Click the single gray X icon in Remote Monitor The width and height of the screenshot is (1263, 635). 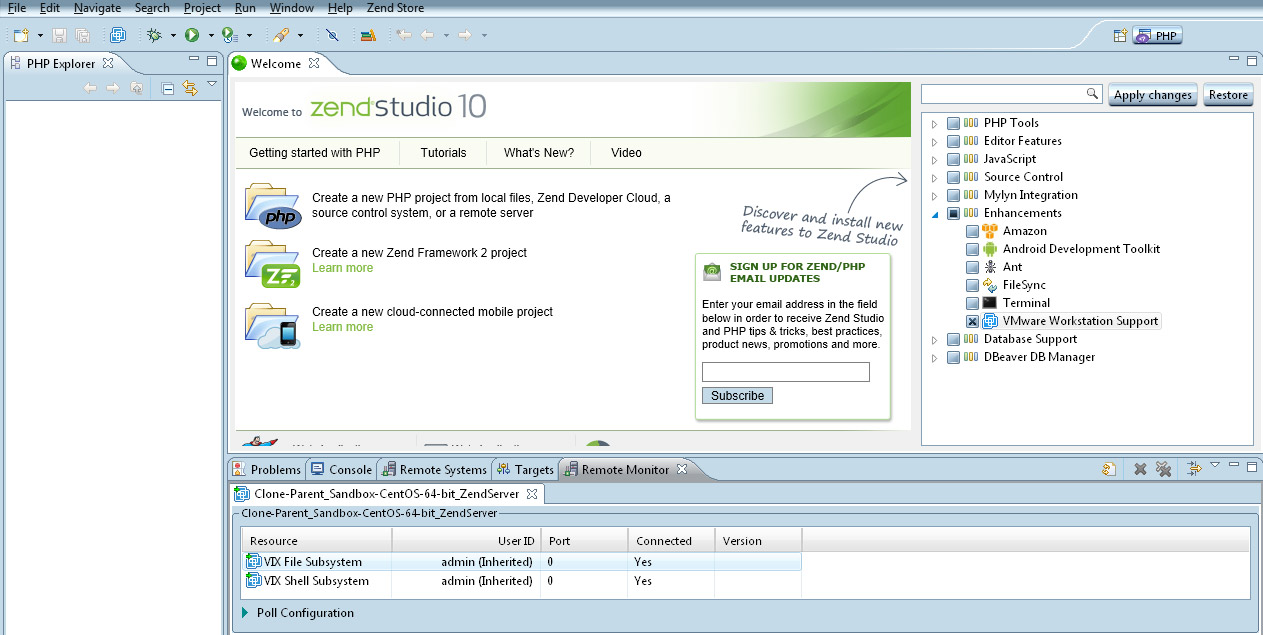[x=1140, y=469]
